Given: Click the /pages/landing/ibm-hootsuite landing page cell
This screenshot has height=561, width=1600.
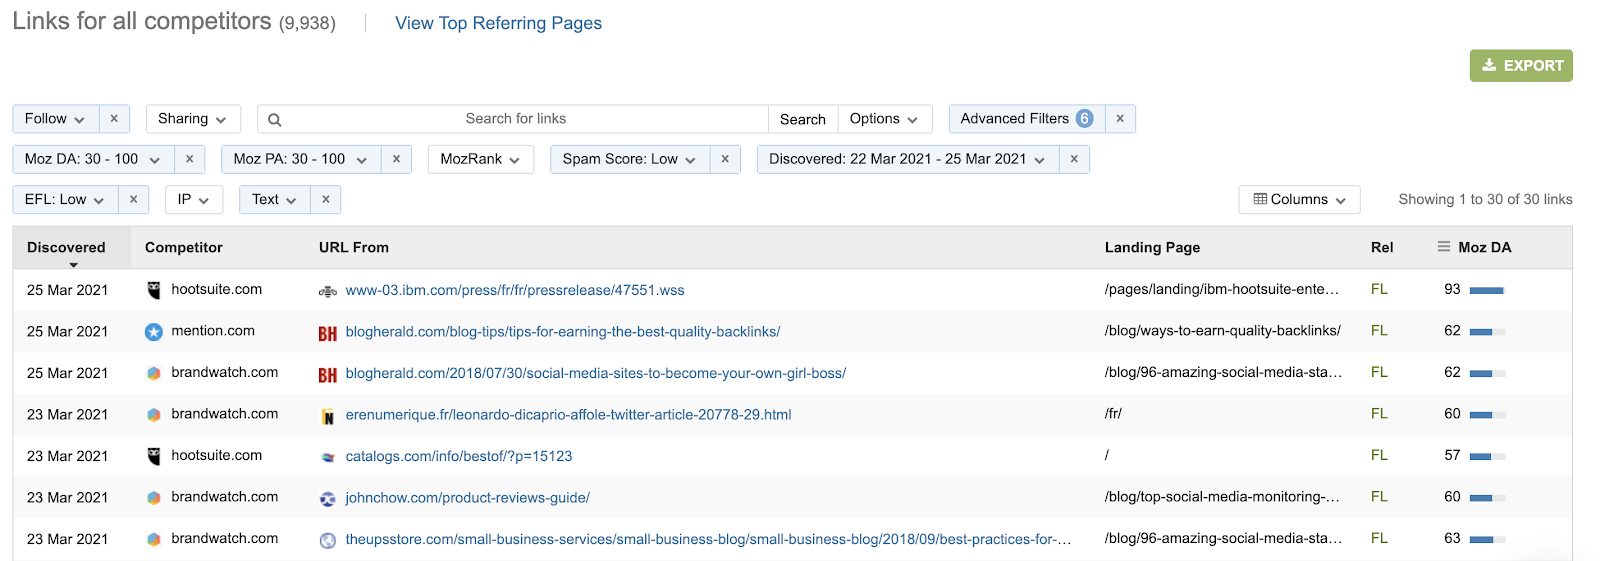Looking at the screenshot, I should [x=1222, y=289].
